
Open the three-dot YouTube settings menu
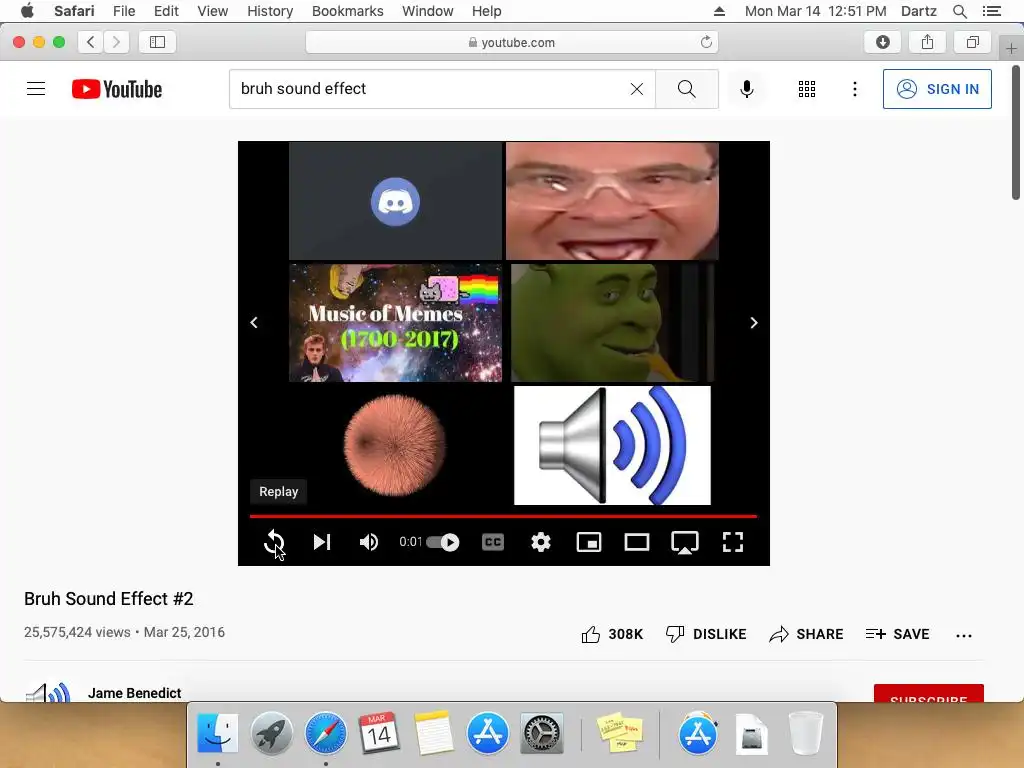855,89
